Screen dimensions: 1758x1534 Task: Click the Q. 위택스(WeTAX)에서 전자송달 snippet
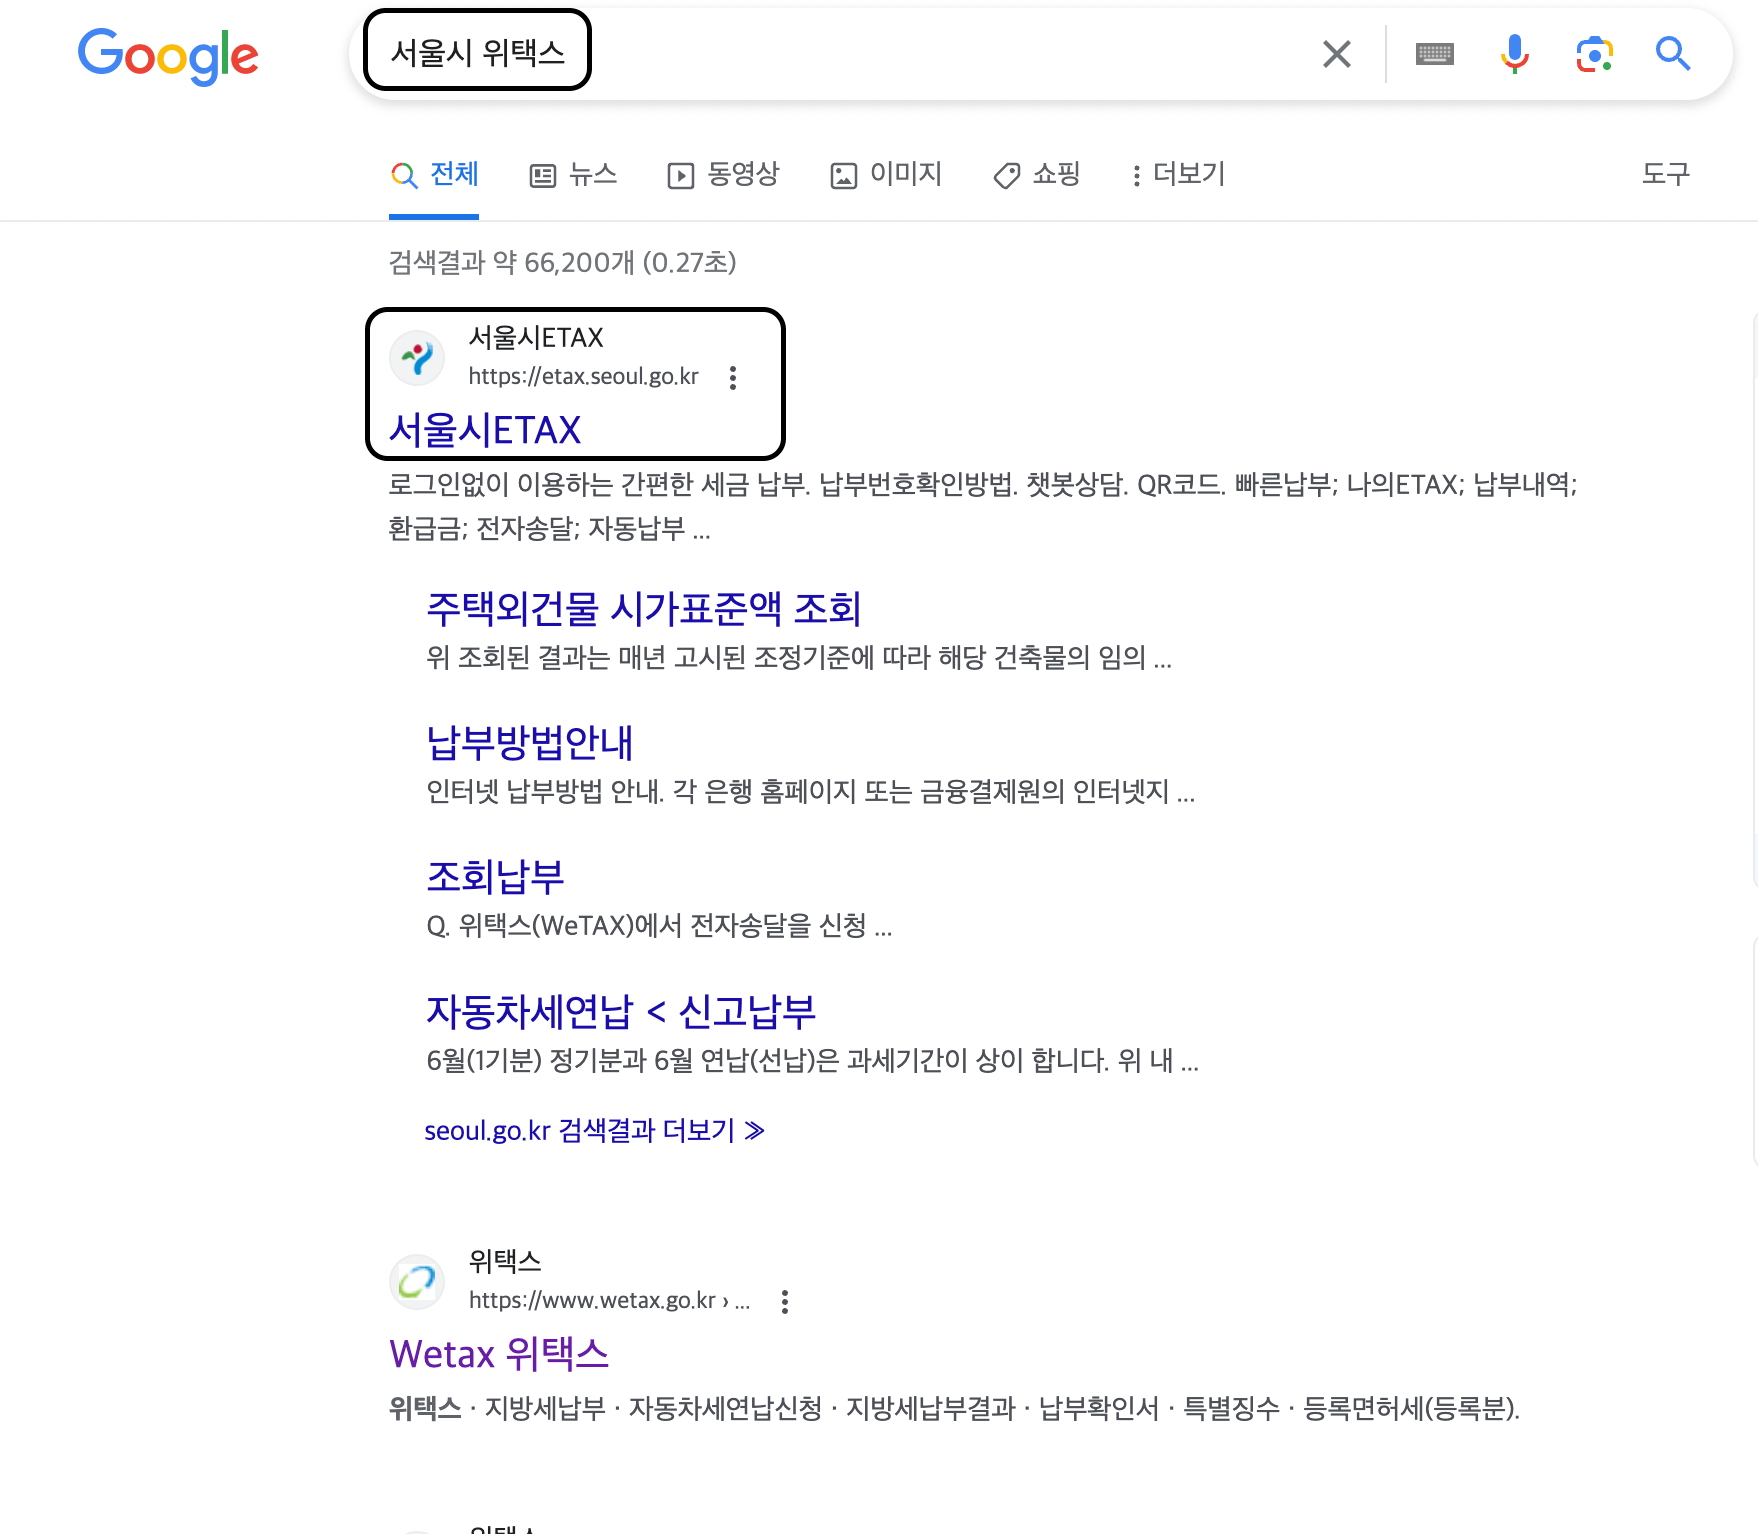point(659,926)
